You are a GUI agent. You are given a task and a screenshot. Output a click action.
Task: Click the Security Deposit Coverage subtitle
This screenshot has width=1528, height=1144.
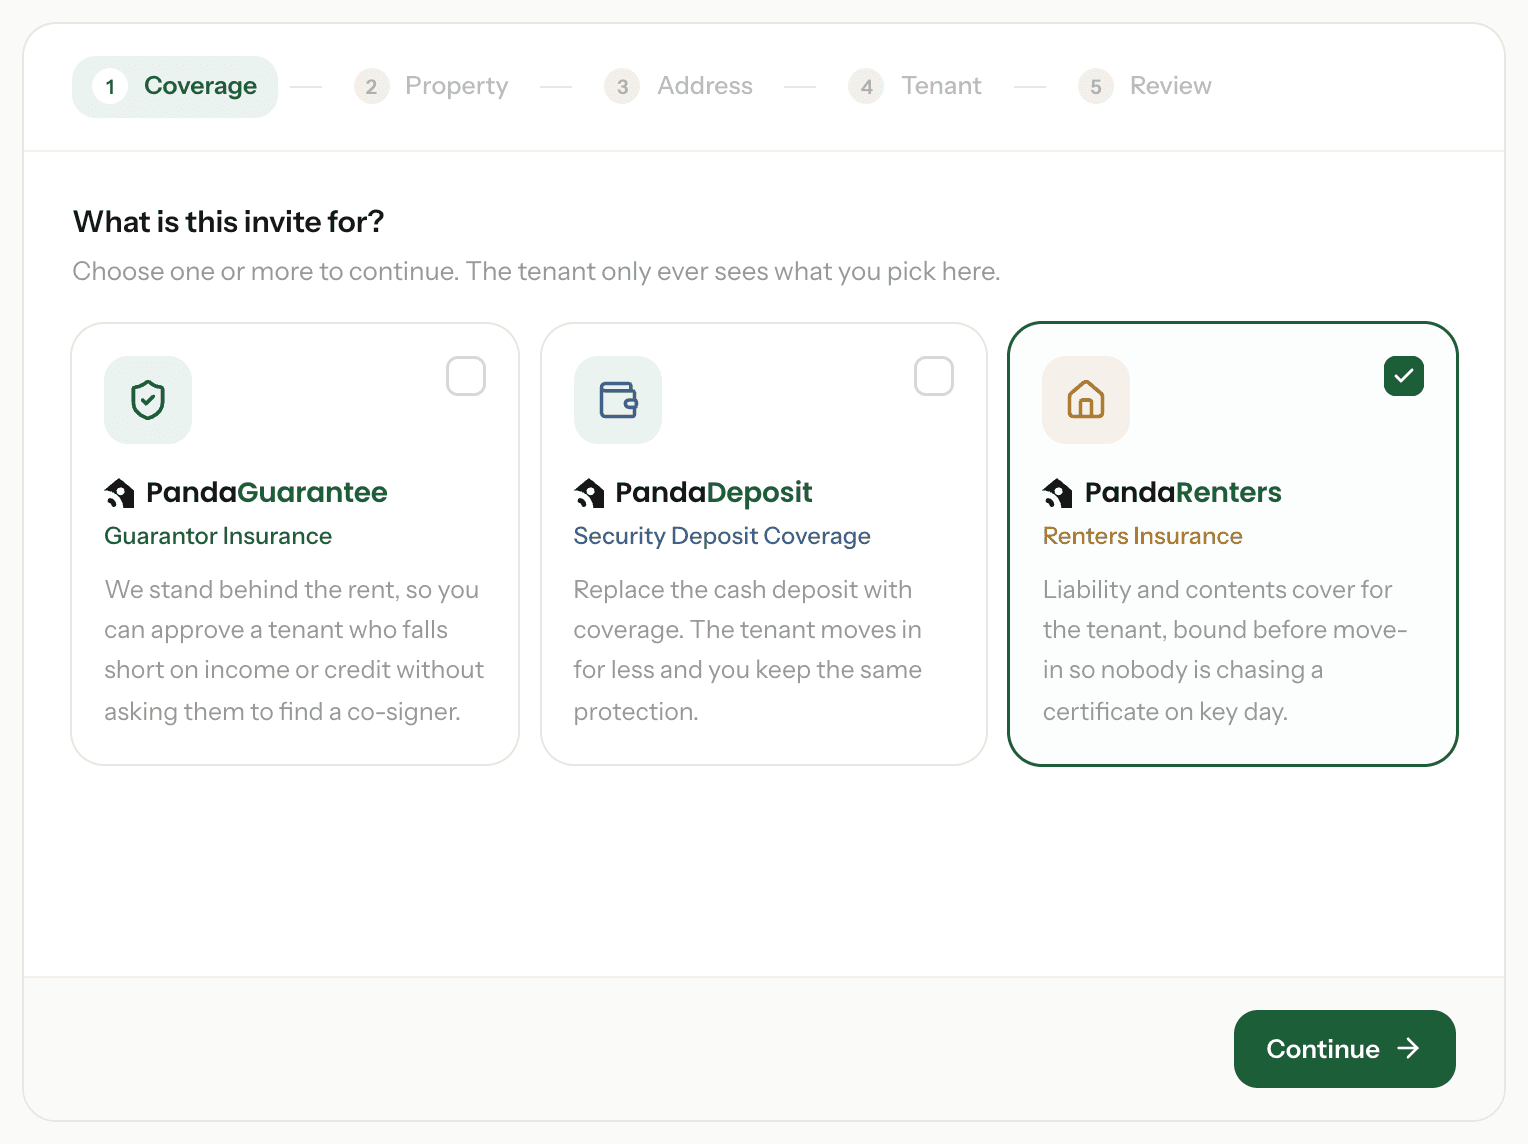[x=722, y=537]
